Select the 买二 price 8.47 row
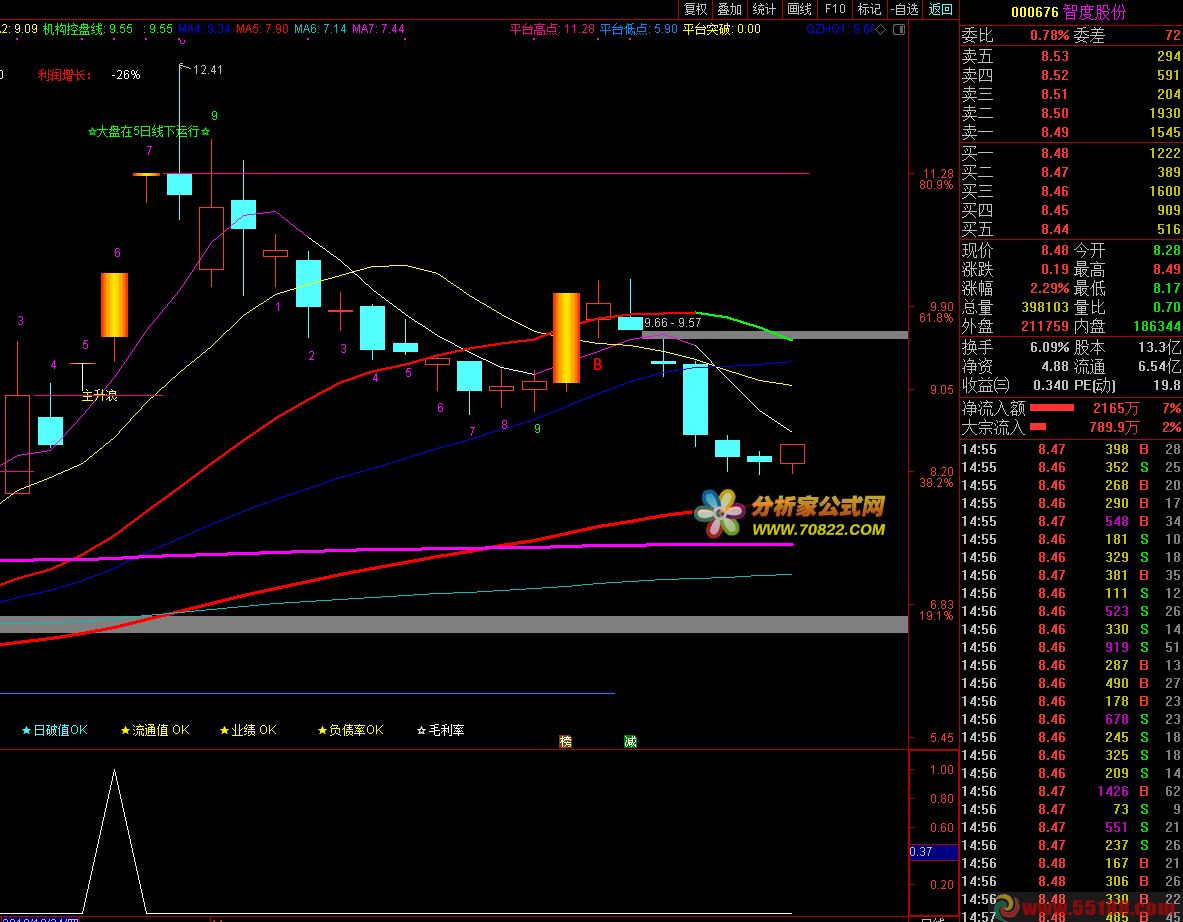Viewport: 1183px width, 922px height. coord(1071,172)
